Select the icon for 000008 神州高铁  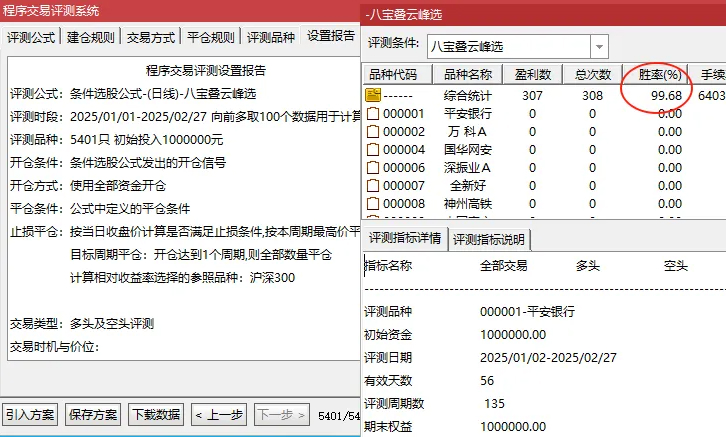(x=373, y=204)
